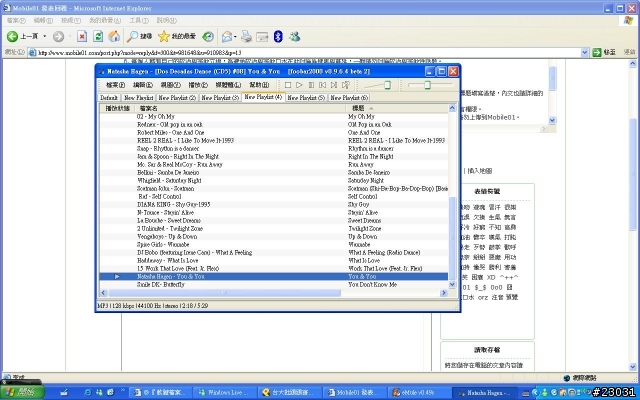
Task: Adjust the foobar2000 volume slider
Action: click(x=387, y=85)
